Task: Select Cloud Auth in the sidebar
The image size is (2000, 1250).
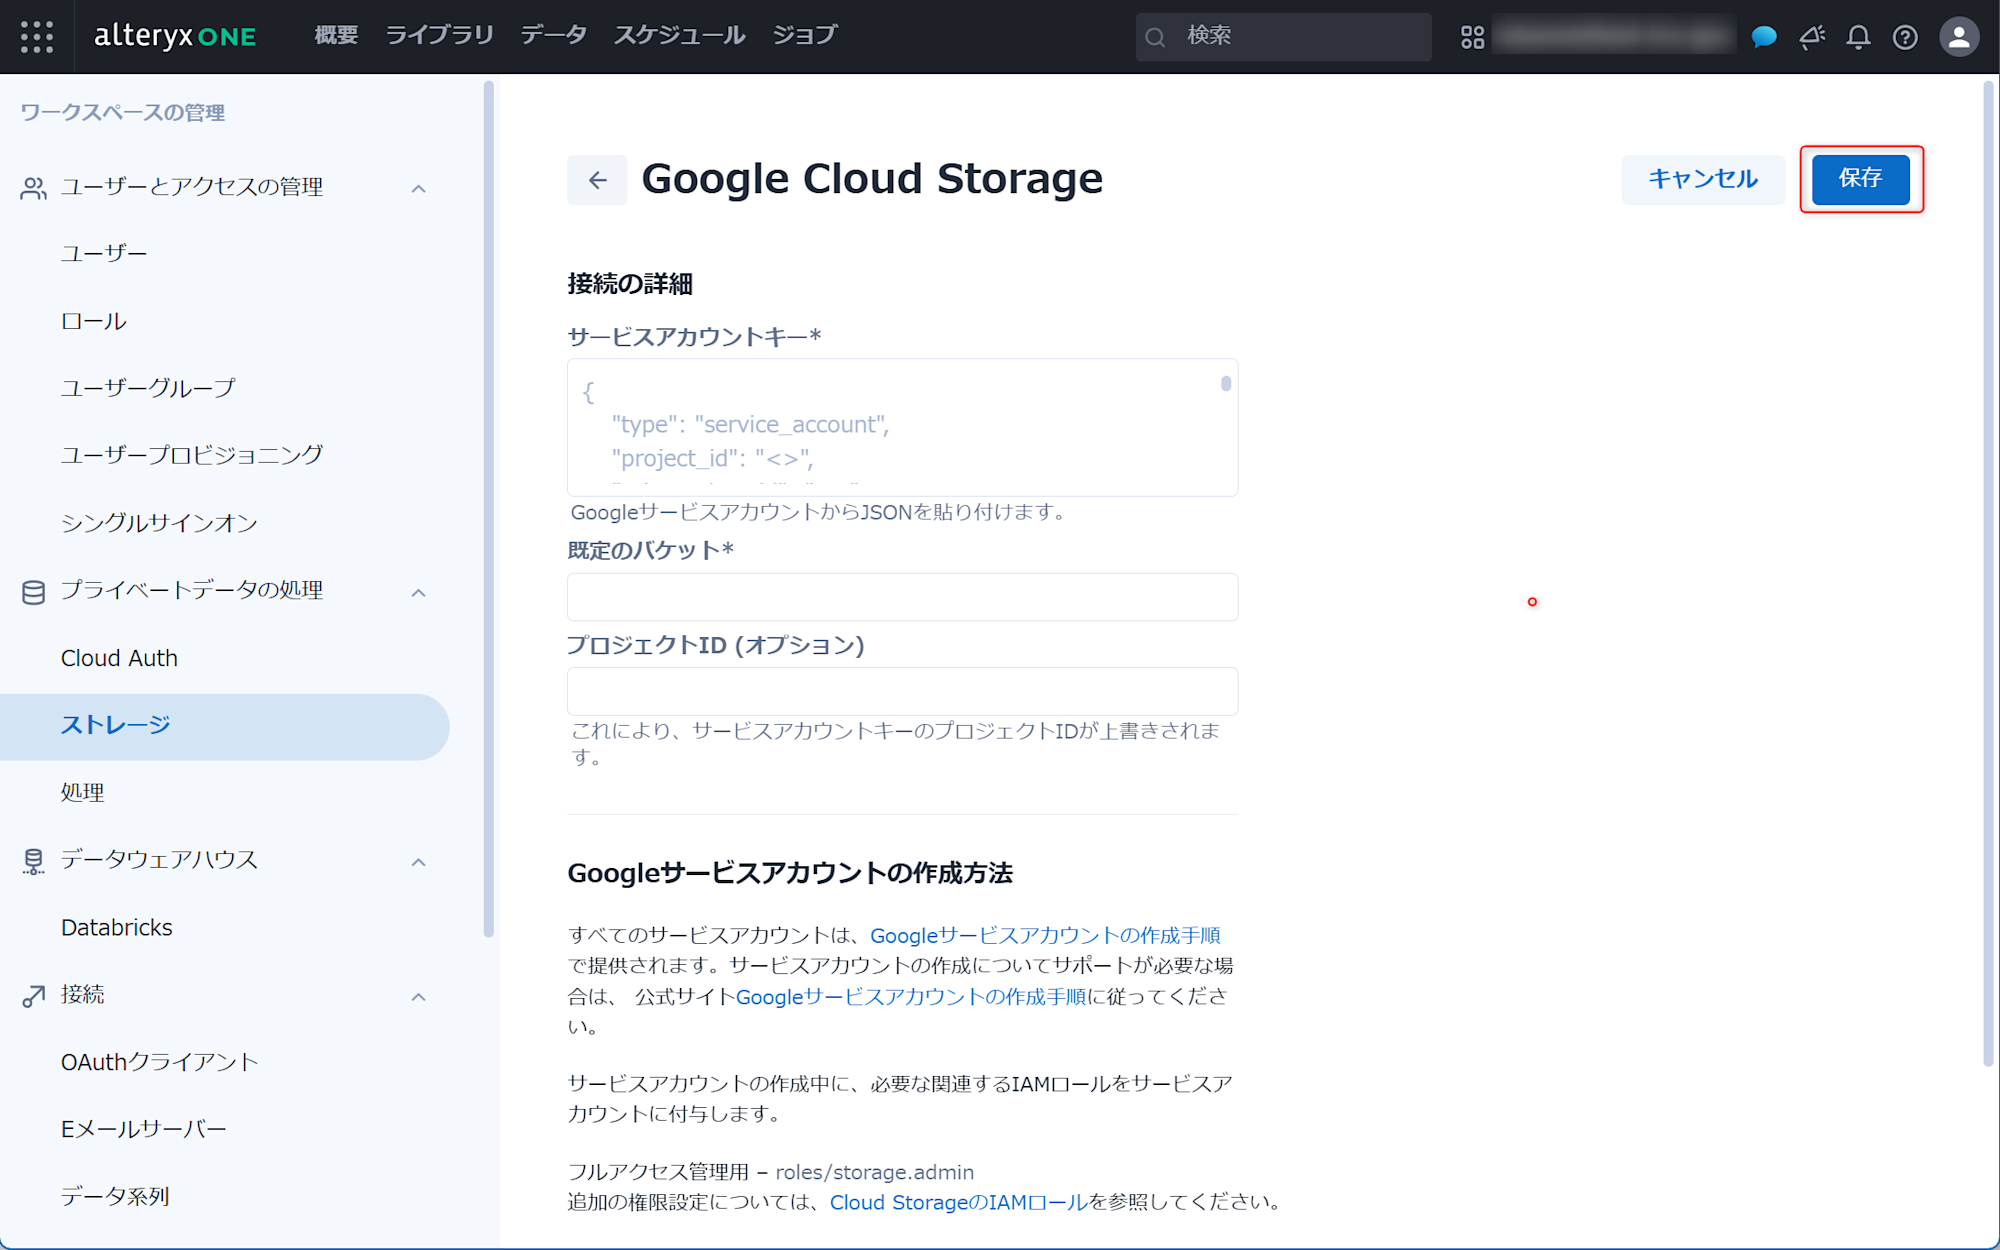Action: tap(119, 658)
